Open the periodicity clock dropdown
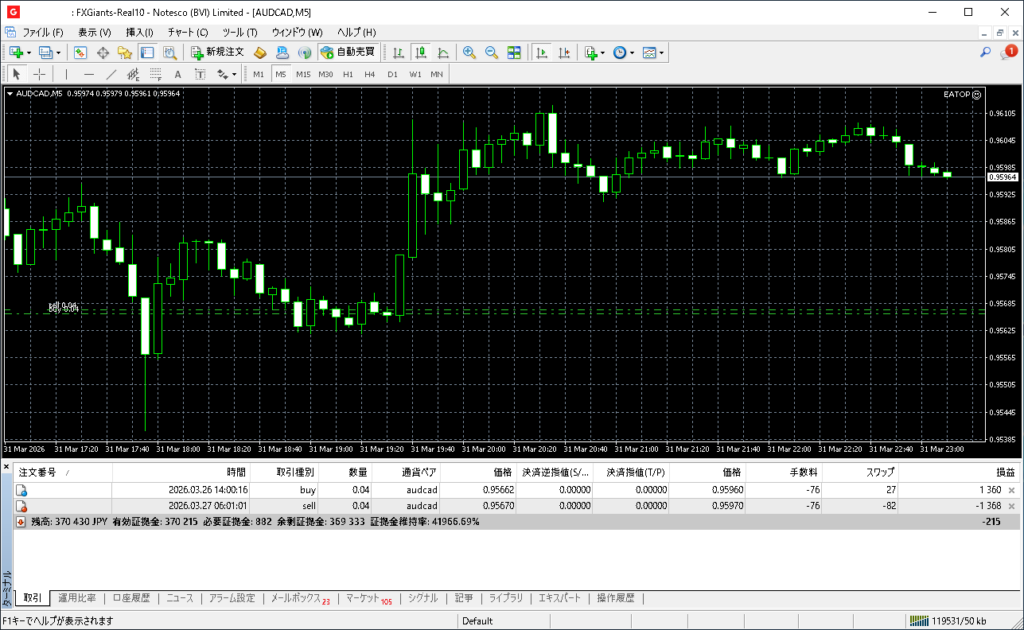The height and width of the screenshot is (630, 1024). click(x=622, y=52)
